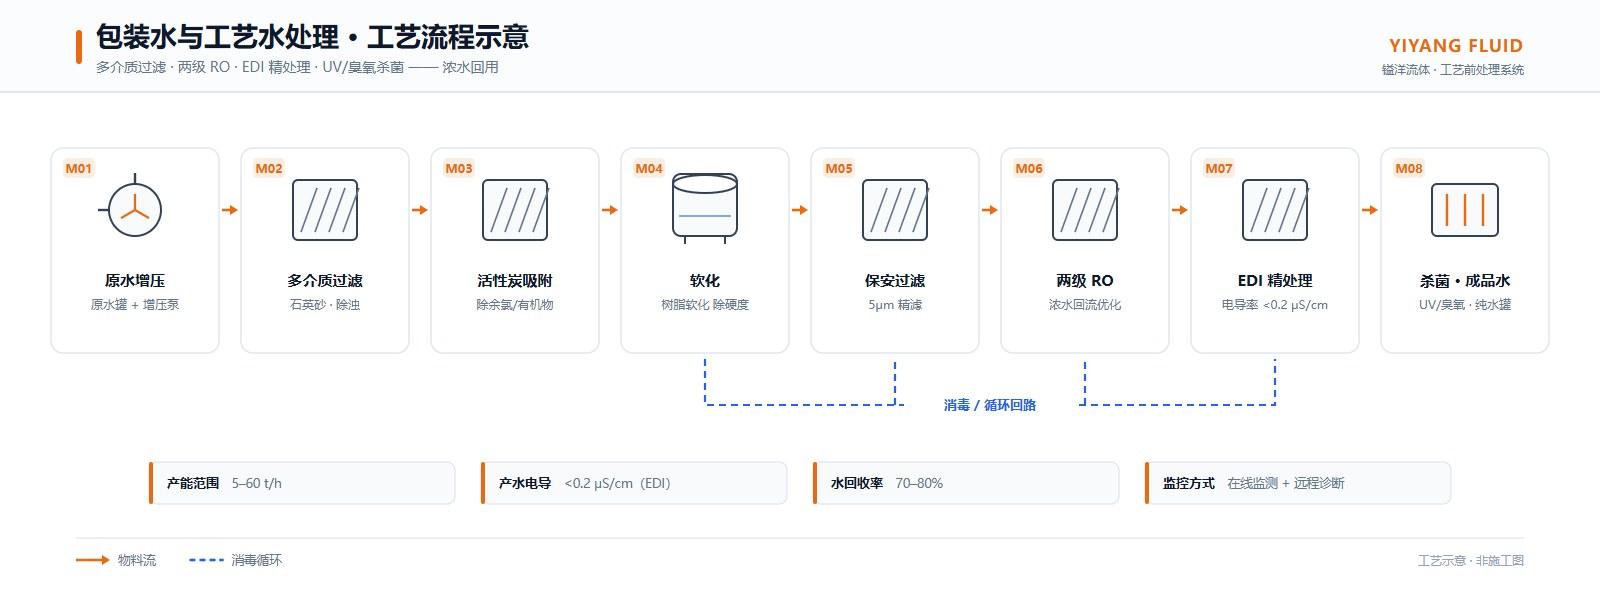The width and height of the screenshot is (1600, 600).
Task: Click the main title 包装水与工艺水处理
Action: tap(312, 37)
